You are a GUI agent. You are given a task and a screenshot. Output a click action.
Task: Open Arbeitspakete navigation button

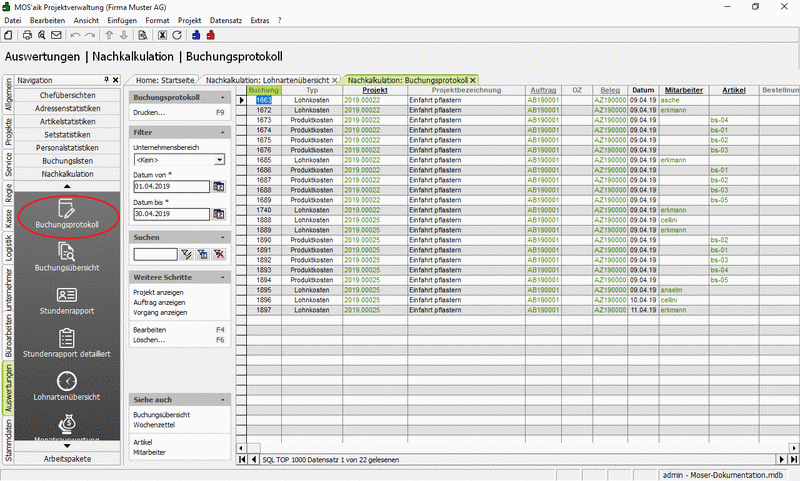(67, 459)
